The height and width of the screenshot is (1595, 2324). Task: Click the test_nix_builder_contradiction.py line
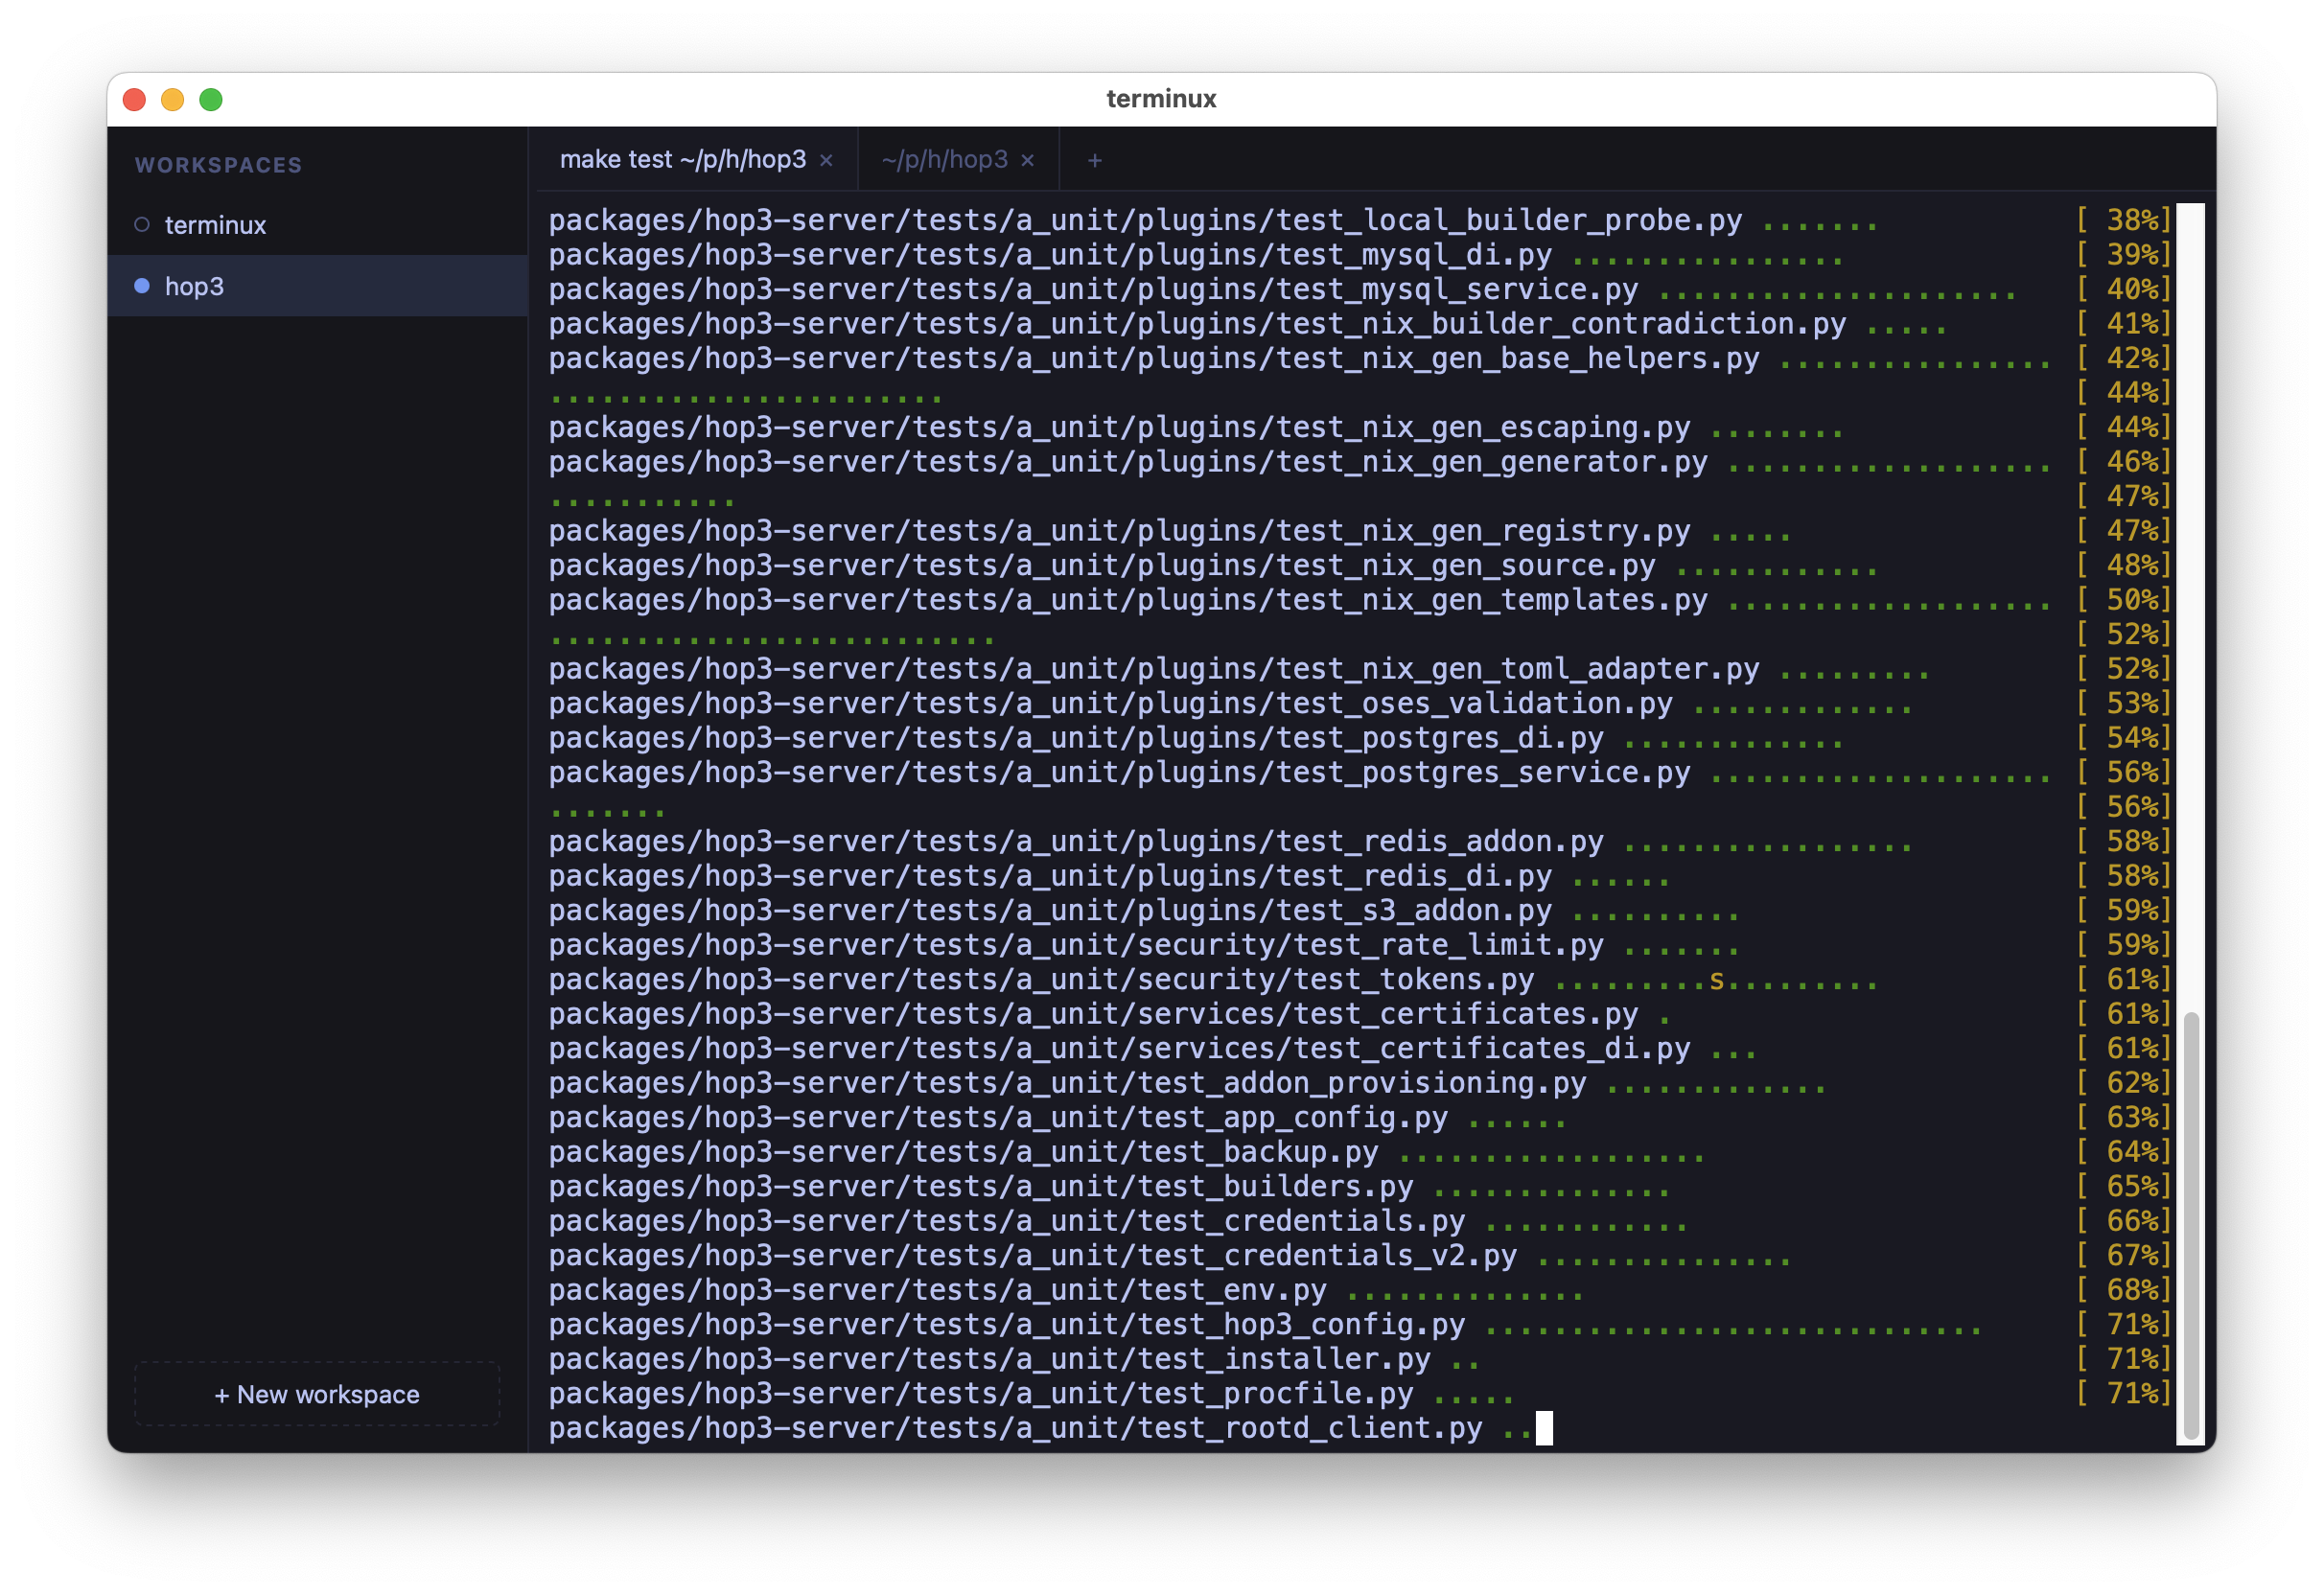[1360, 324]
